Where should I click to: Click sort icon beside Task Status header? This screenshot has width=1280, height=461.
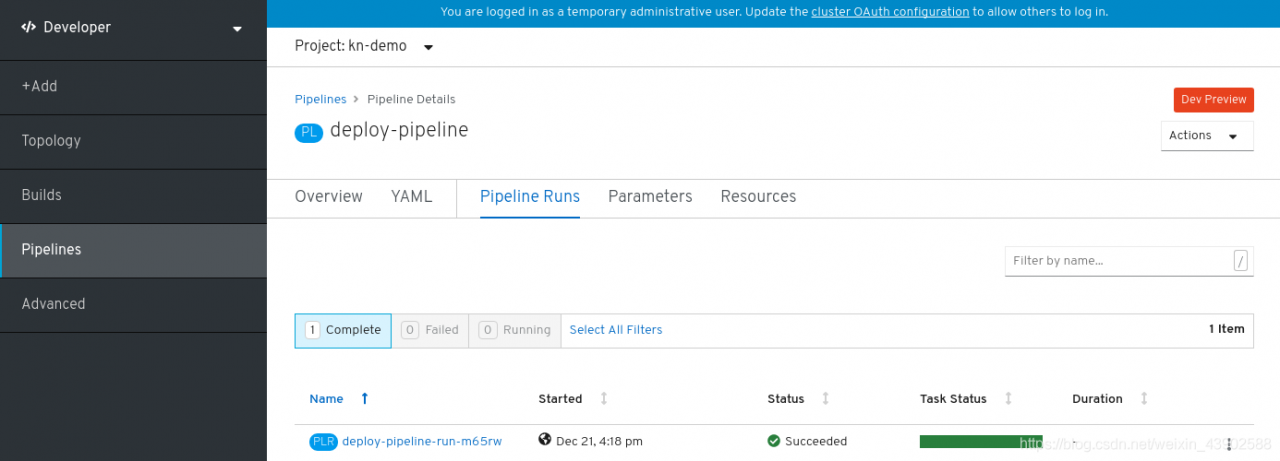tap(1008, 399)
